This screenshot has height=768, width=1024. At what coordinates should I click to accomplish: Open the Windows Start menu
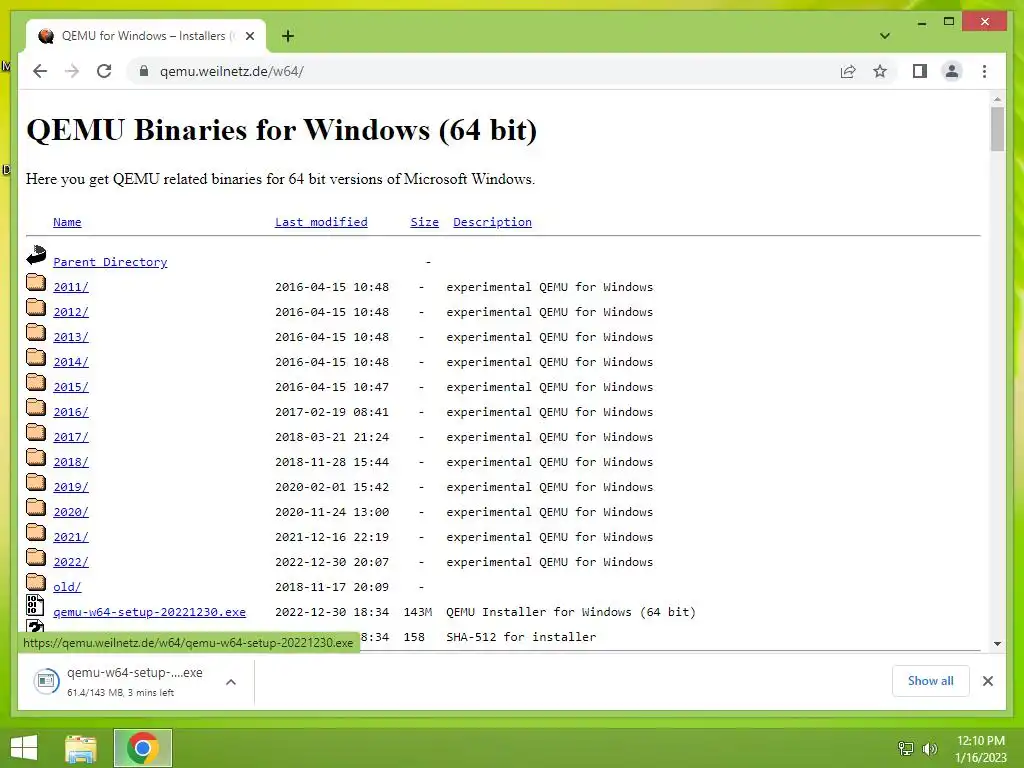coord(24,748)
